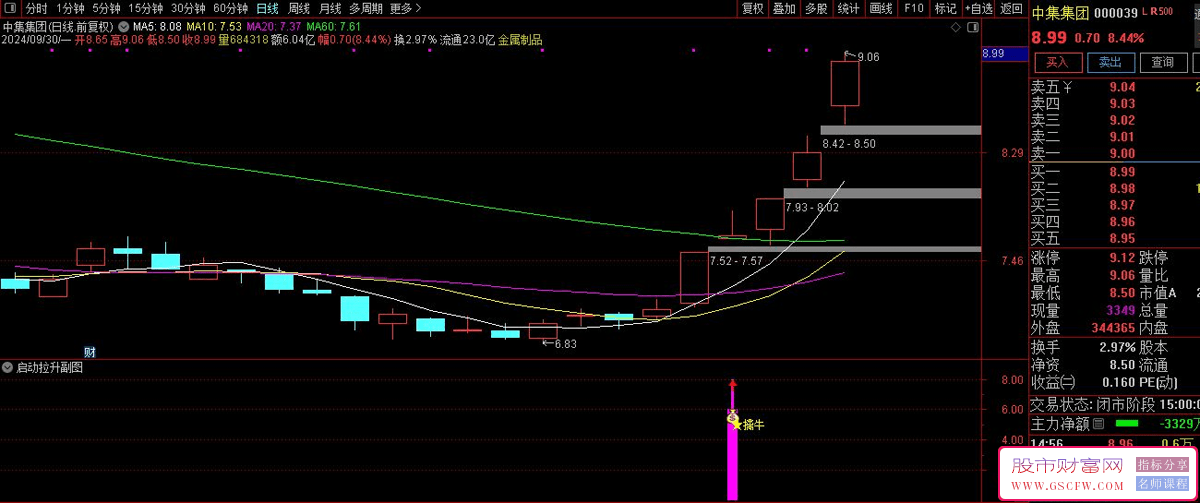Collapse the 启动拉升副图 indicator panel

point(8,368)
